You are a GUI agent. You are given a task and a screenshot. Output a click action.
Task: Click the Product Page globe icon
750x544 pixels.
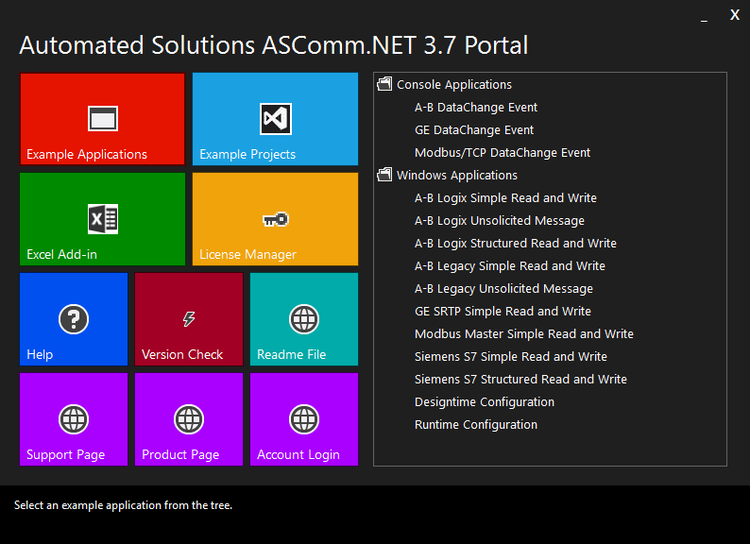coord(189,419)
